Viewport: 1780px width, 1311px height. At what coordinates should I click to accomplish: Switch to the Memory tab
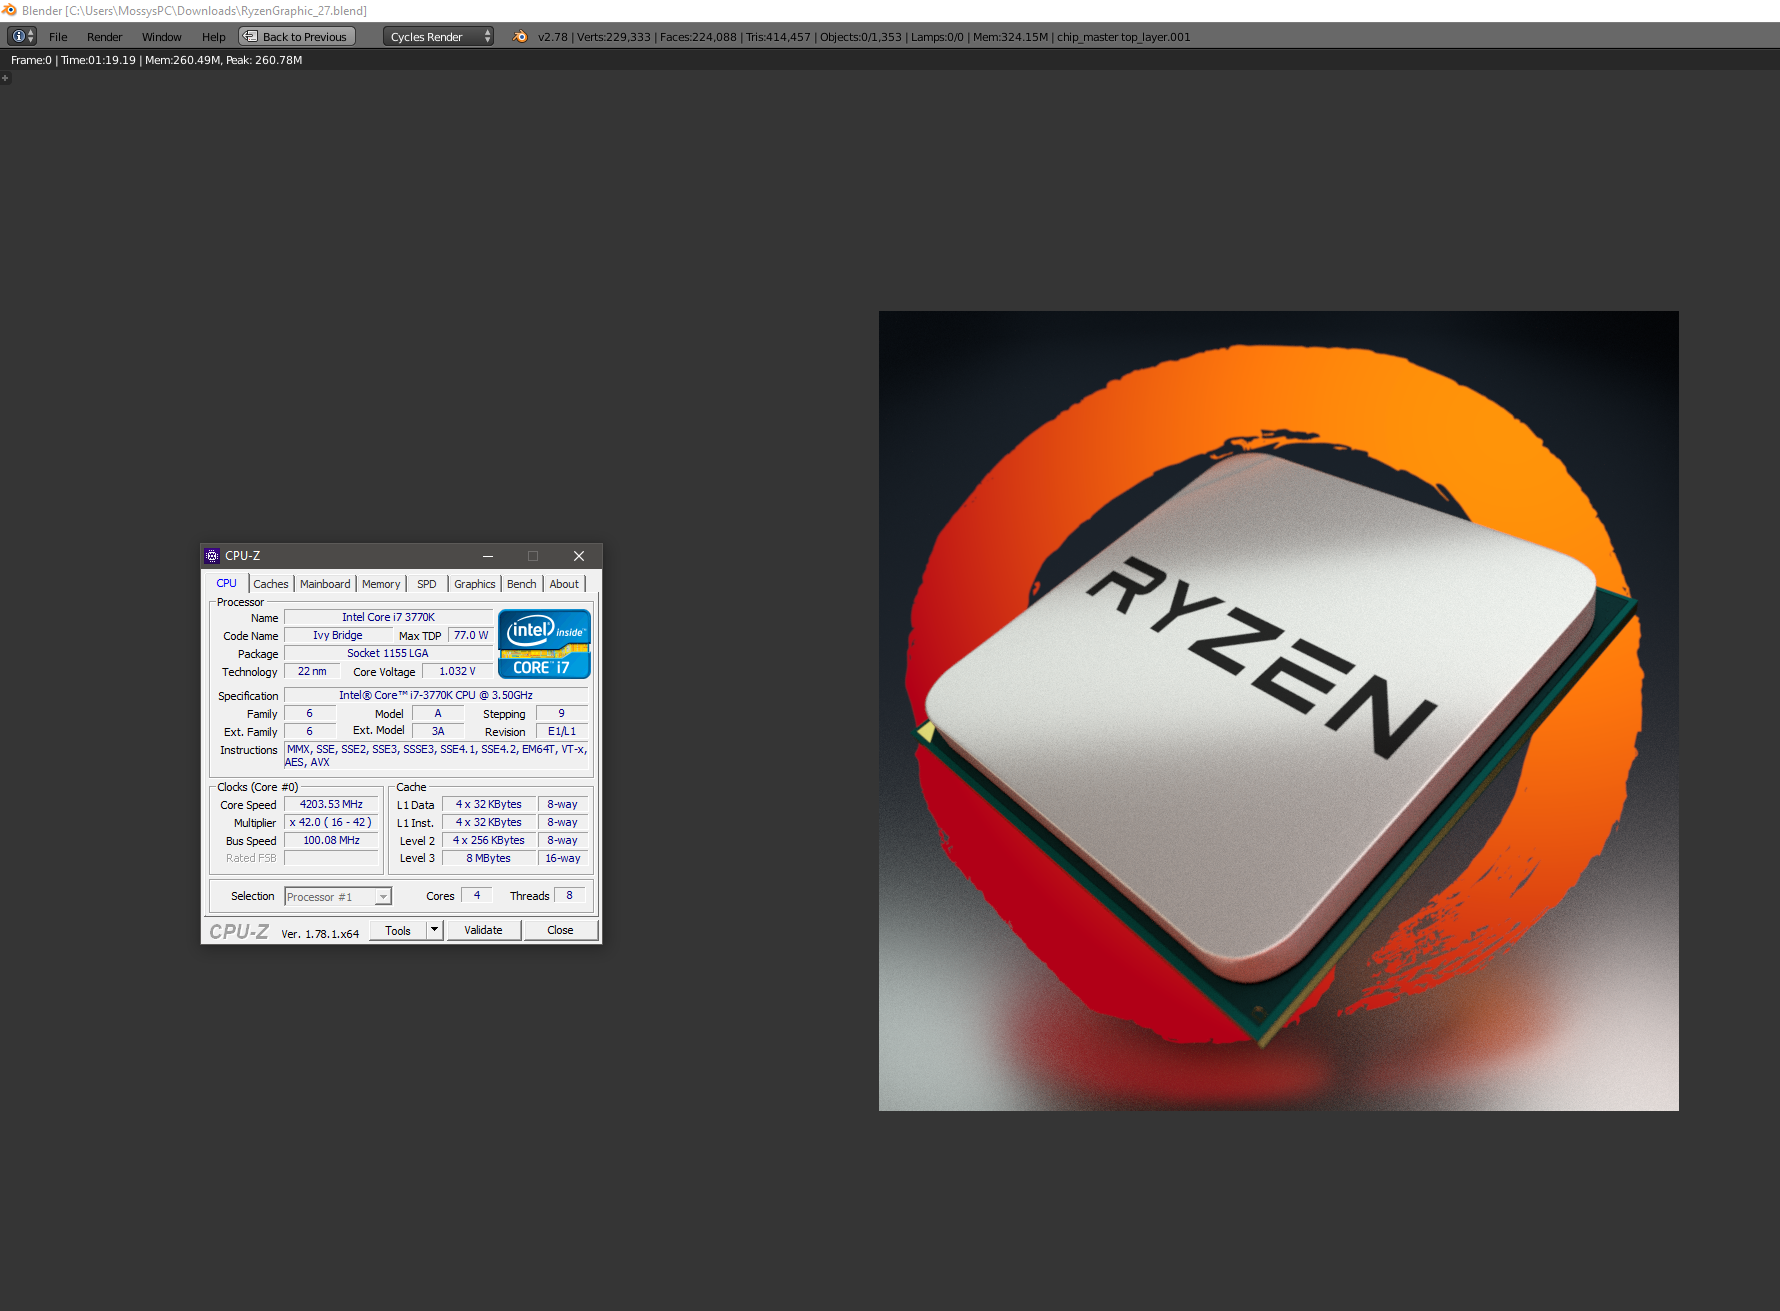pos(381,584)
